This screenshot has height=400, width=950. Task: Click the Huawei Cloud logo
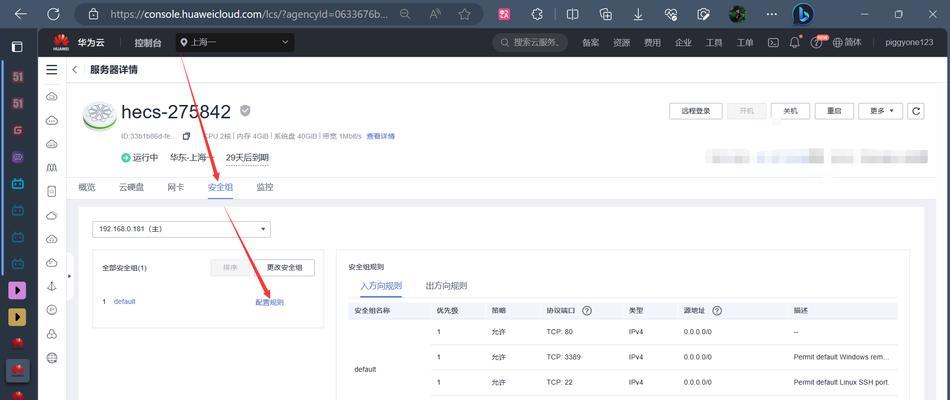[61, 42]
